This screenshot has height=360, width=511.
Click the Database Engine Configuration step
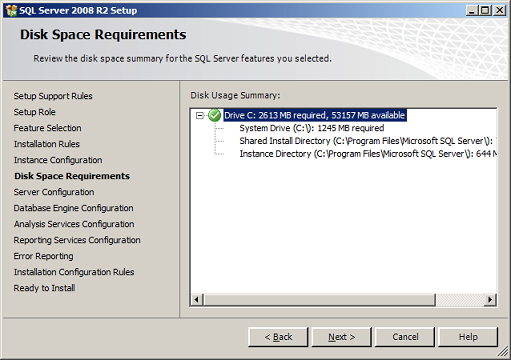73,208
